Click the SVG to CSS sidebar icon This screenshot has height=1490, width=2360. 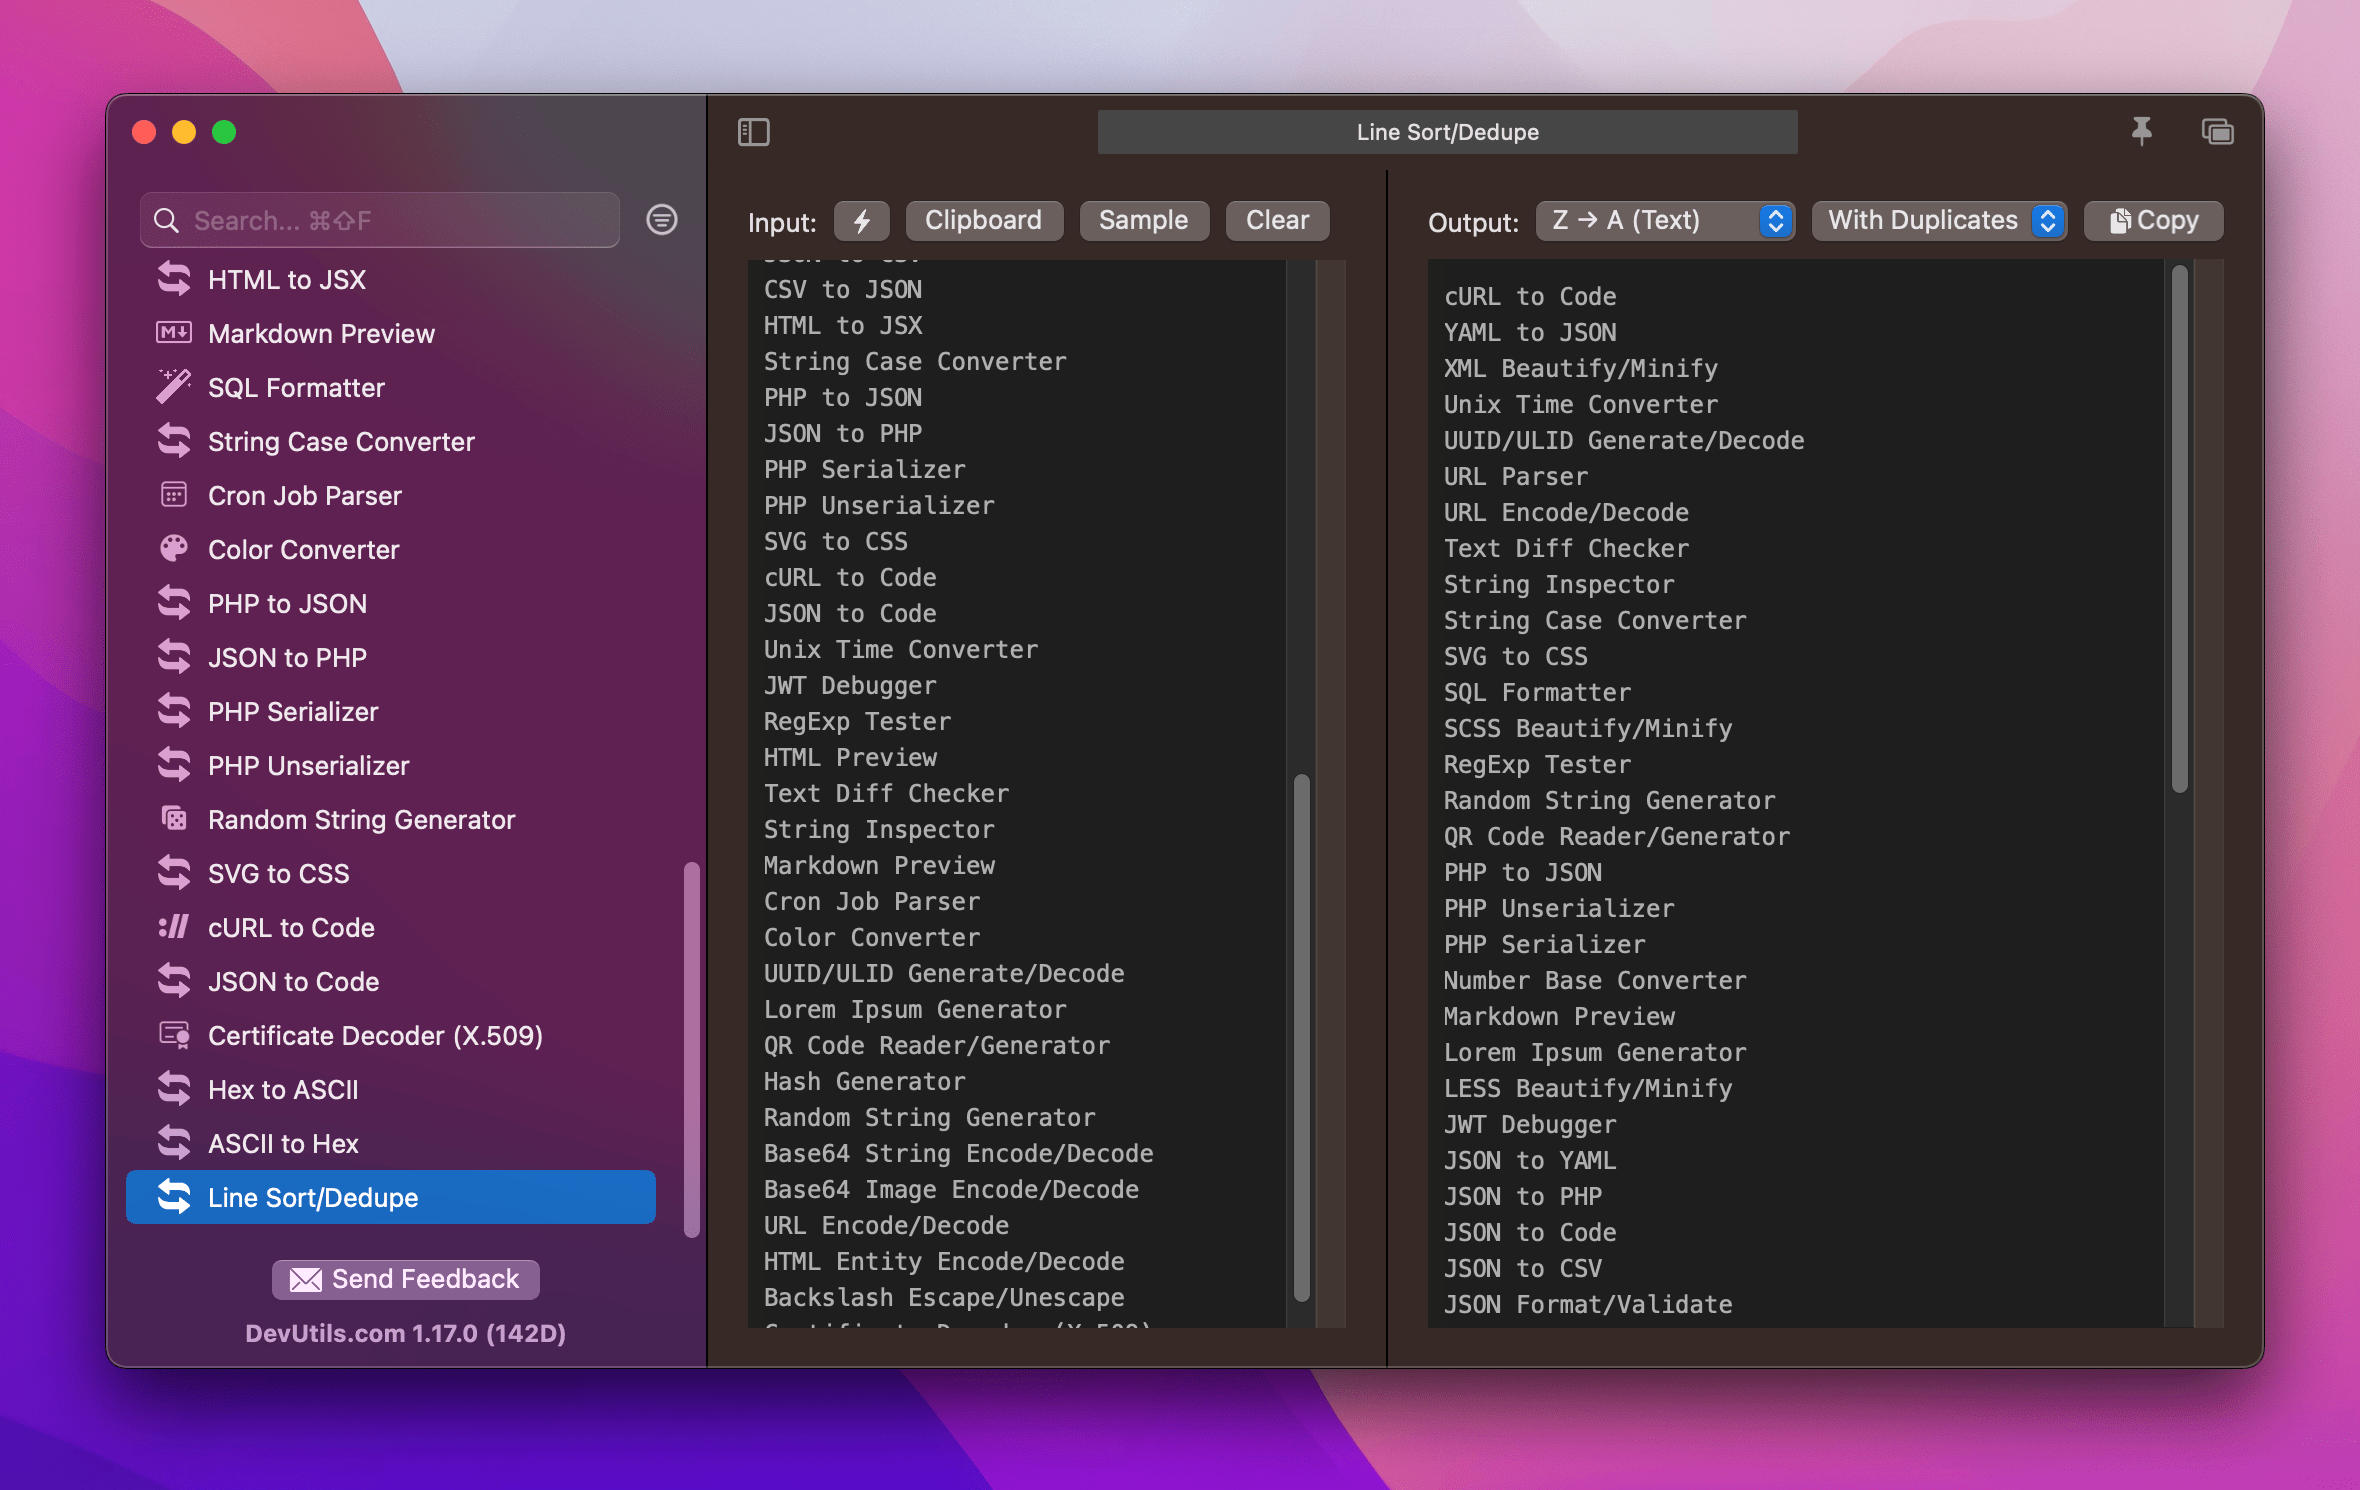click(174, 873)
